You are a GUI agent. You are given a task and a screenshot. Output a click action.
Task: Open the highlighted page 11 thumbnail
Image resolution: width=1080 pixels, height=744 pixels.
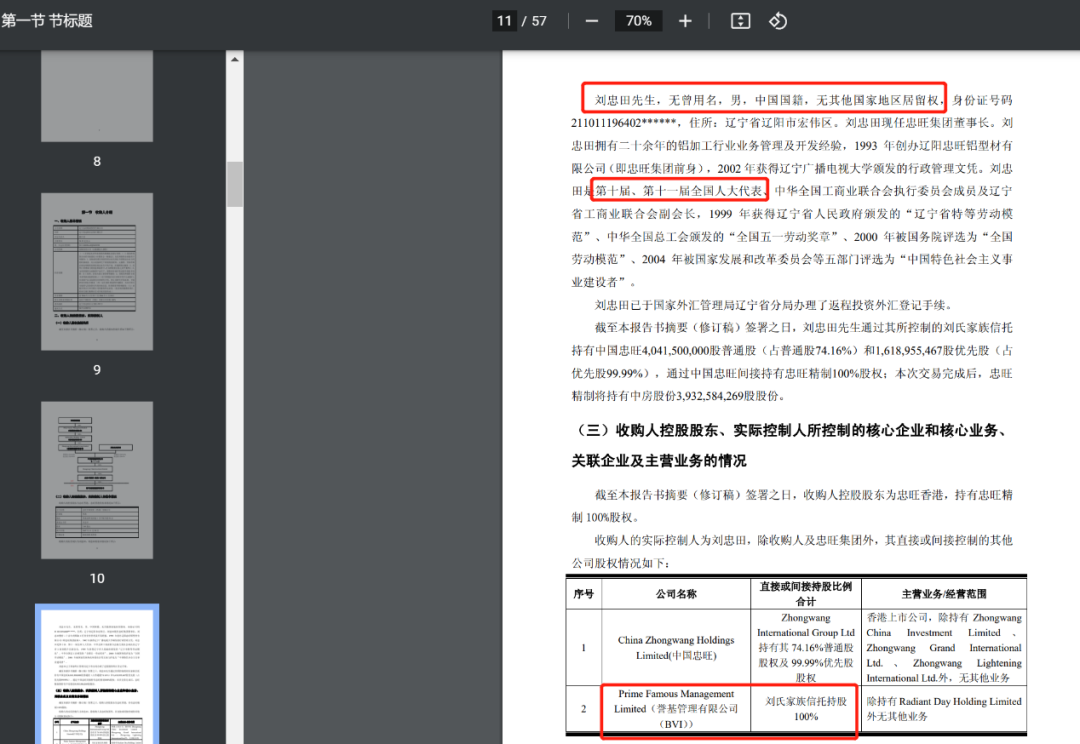[97, 676]
